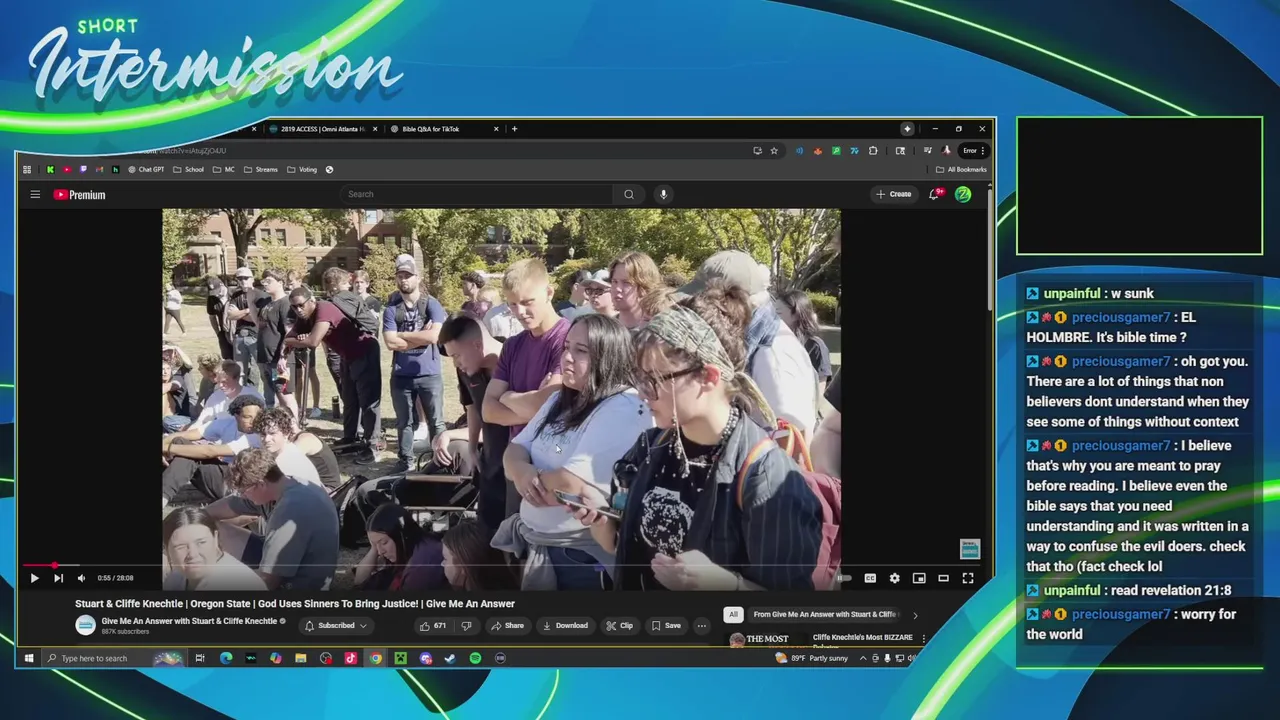Toggle the autoplay switch in player
The image size is (1280, 720).
(845, 578)
